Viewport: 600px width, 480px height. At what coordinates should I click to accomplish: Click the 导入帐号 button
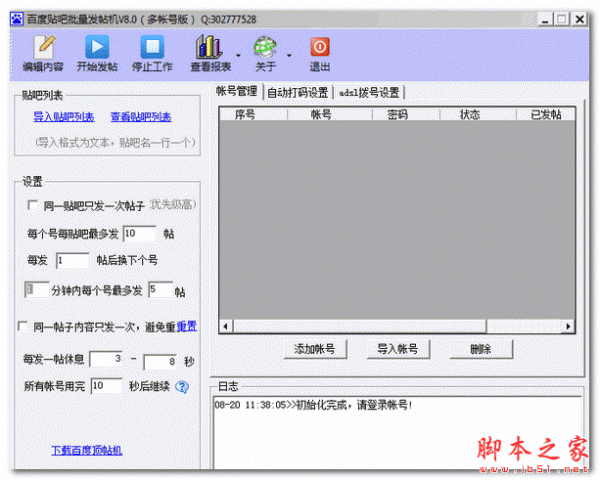coord(398,349)
